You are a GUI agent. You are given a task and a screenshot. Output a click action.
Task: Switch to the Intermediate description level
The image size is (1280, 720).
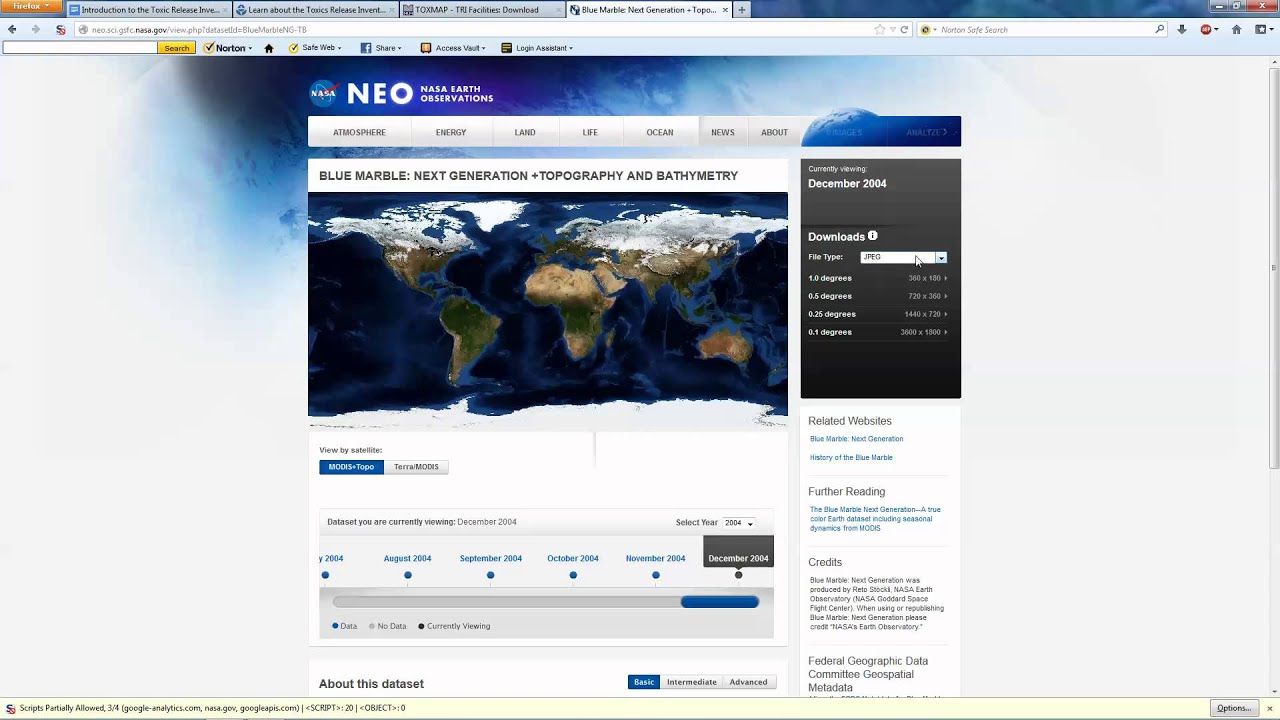(x=692, y=682)
